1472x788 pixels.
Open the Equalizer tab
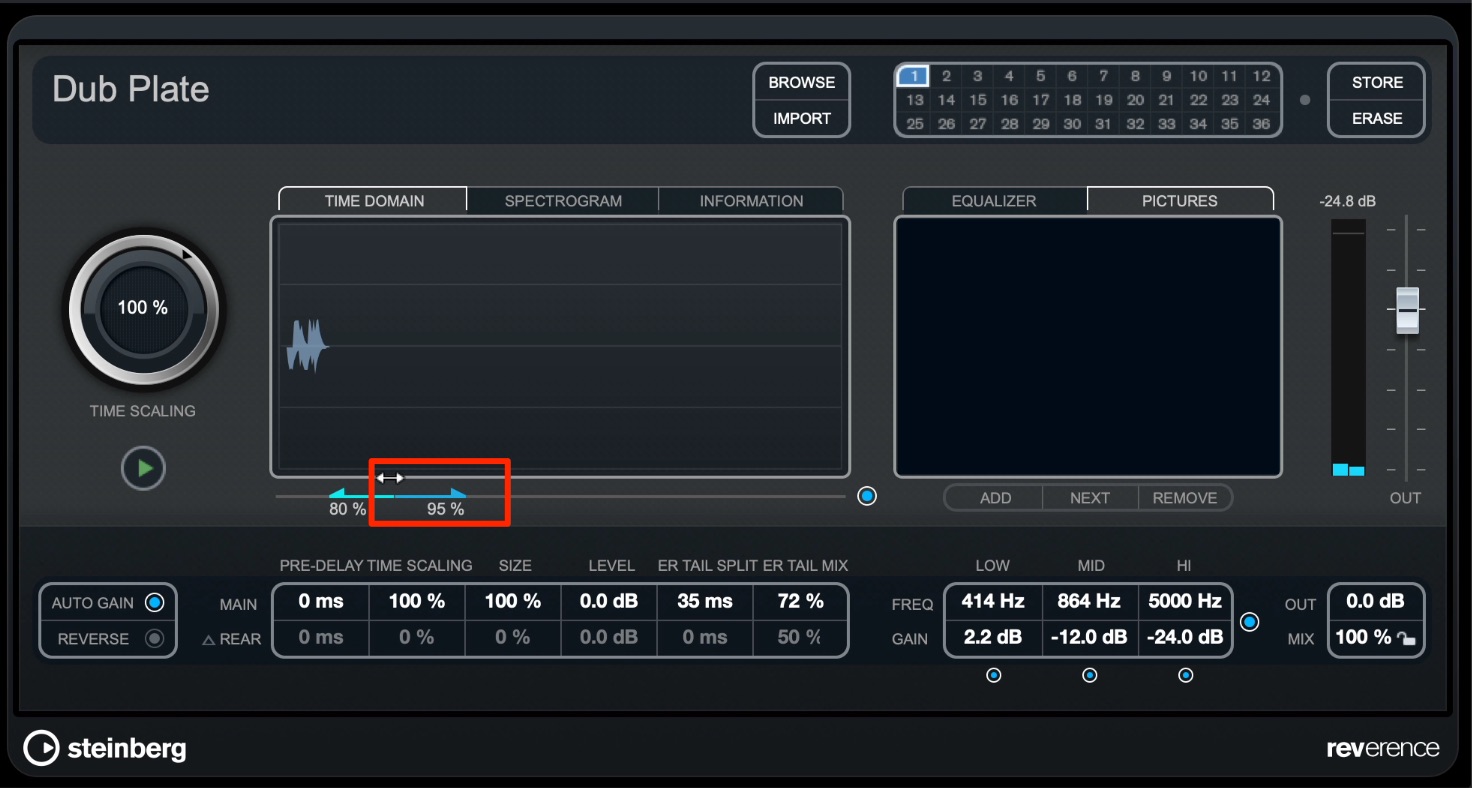(994, 201)
